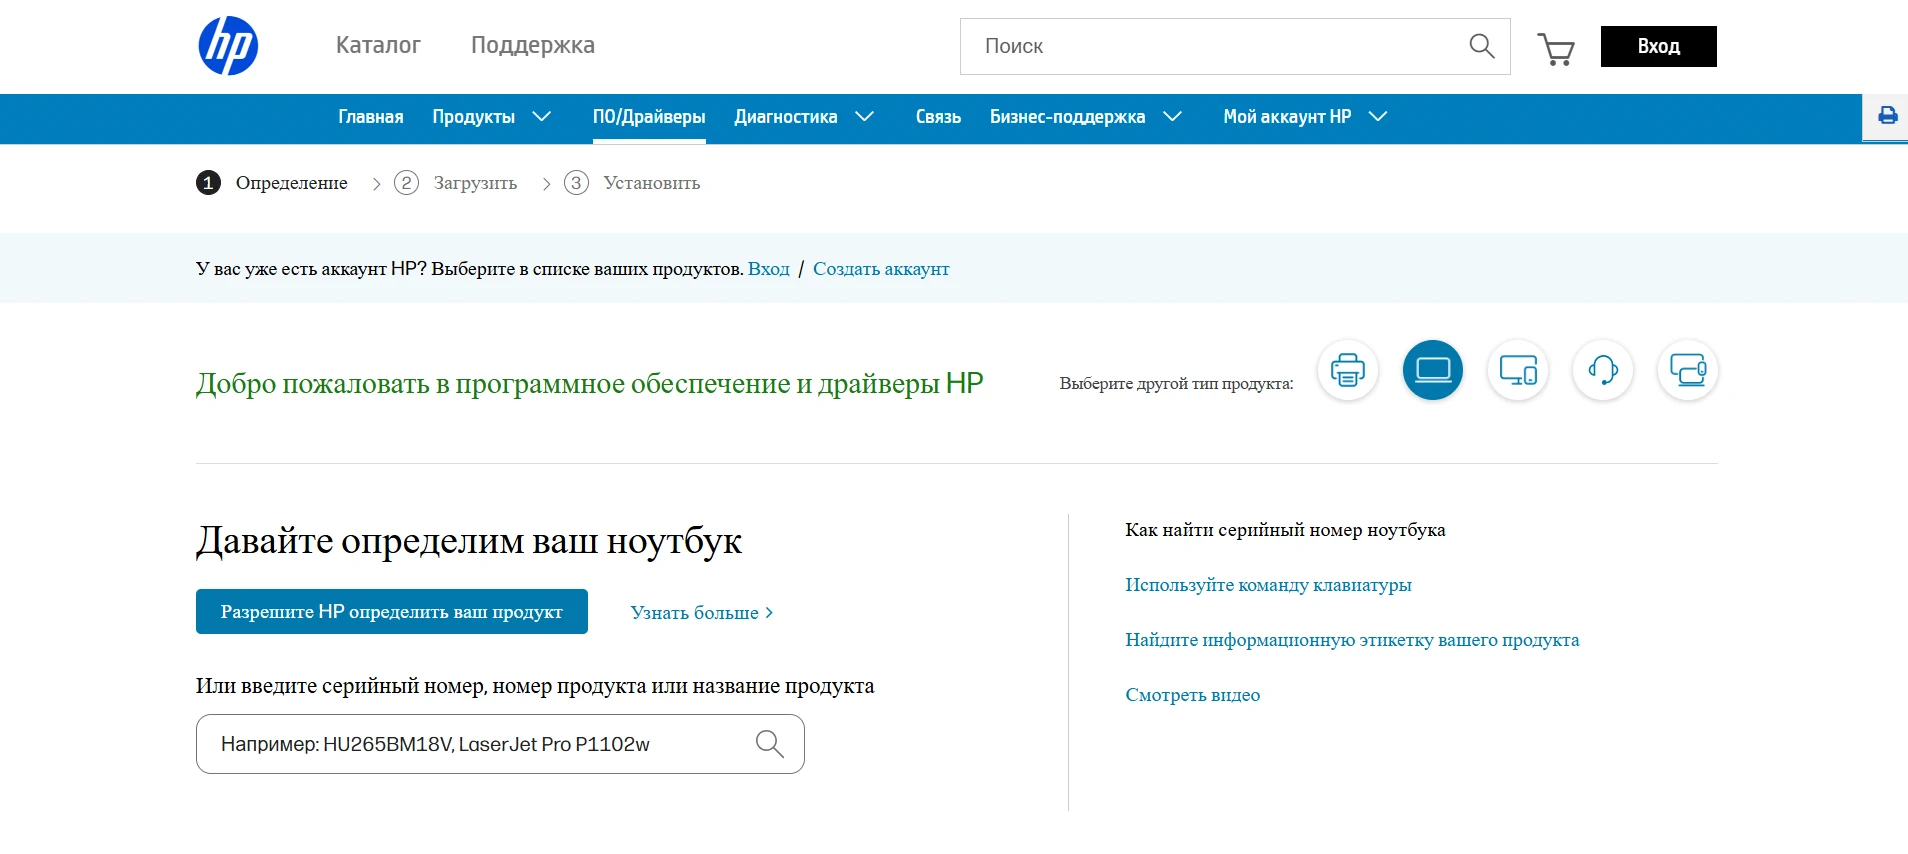Open the shopping cart
The width and height of the screenshot is (1908, 854).
coord(1555,48)
